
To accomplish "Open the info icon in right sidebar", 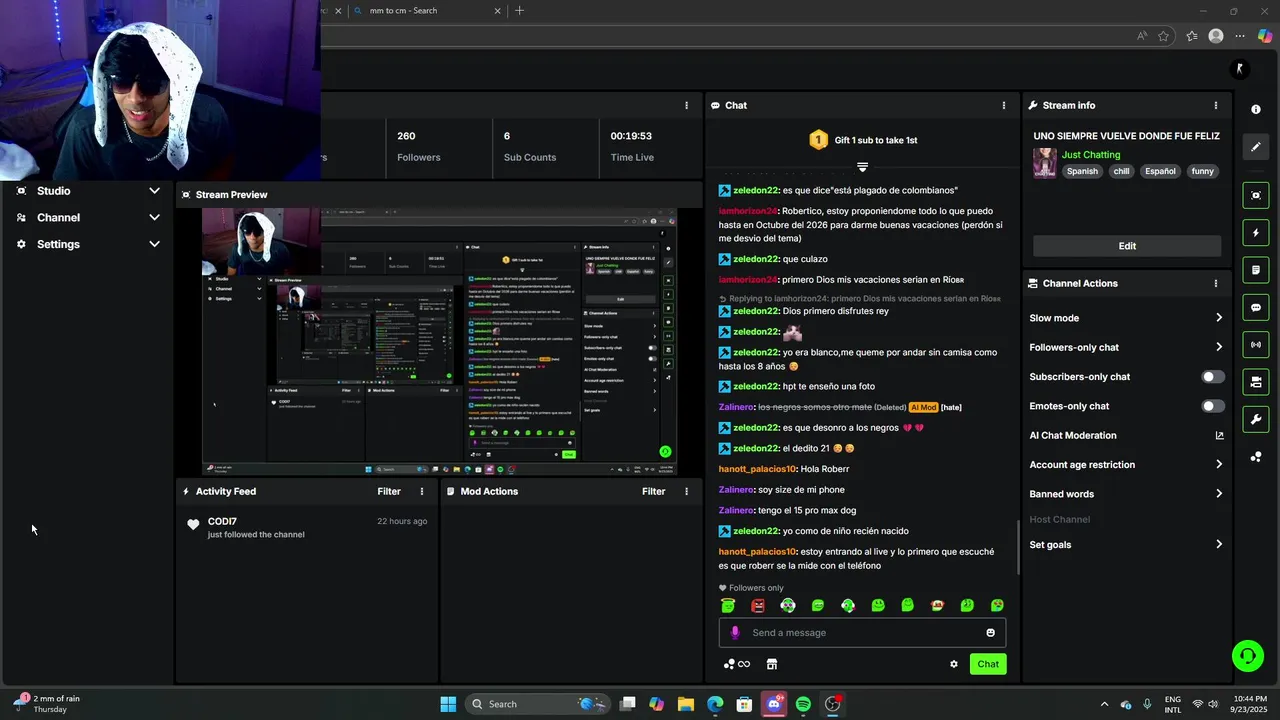I will pyautogui.click(x=1256, y=109).
